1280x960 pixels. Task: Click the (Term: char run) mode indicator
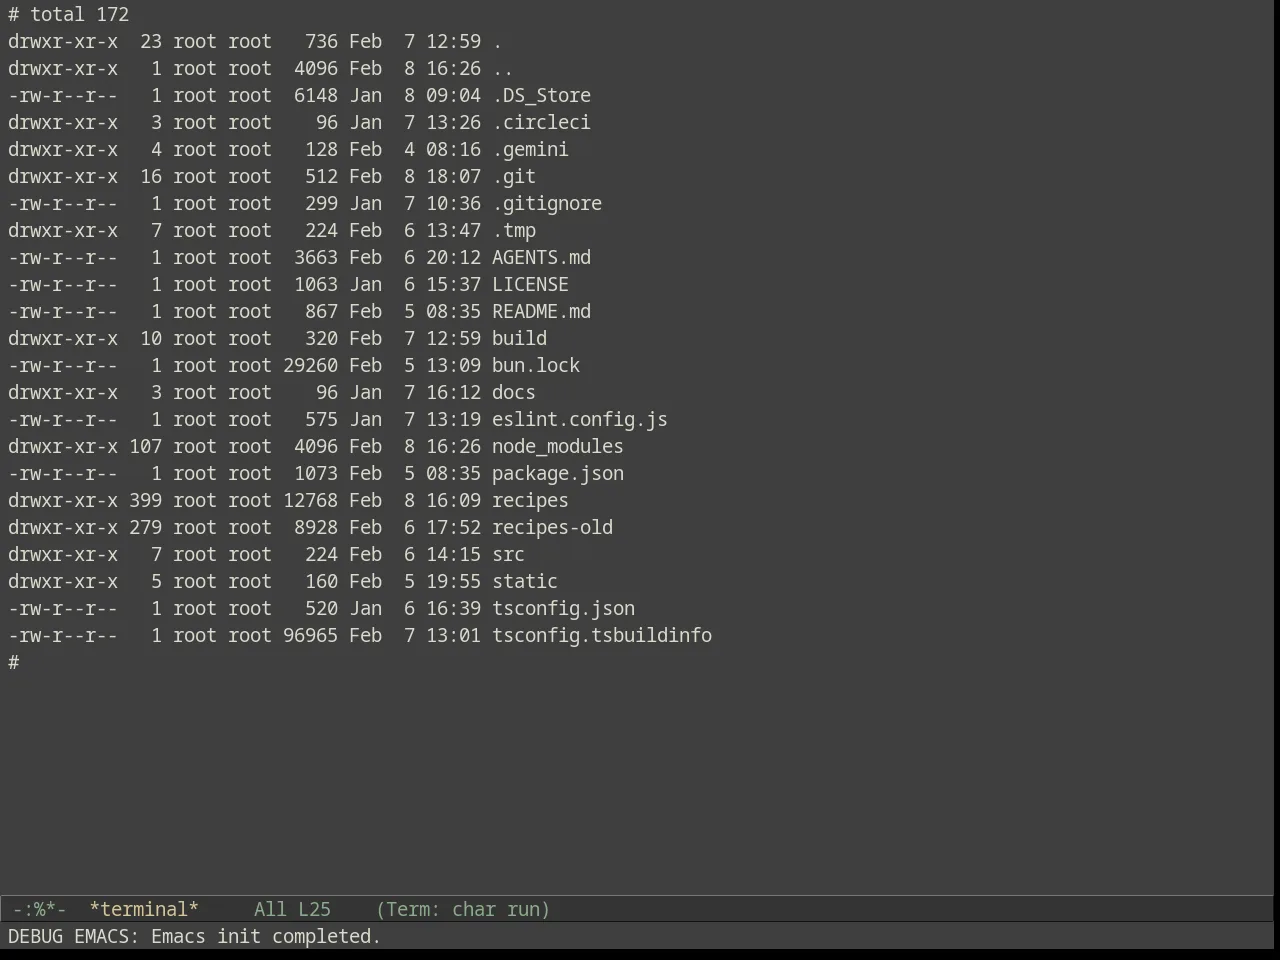[x=463, y=909]
